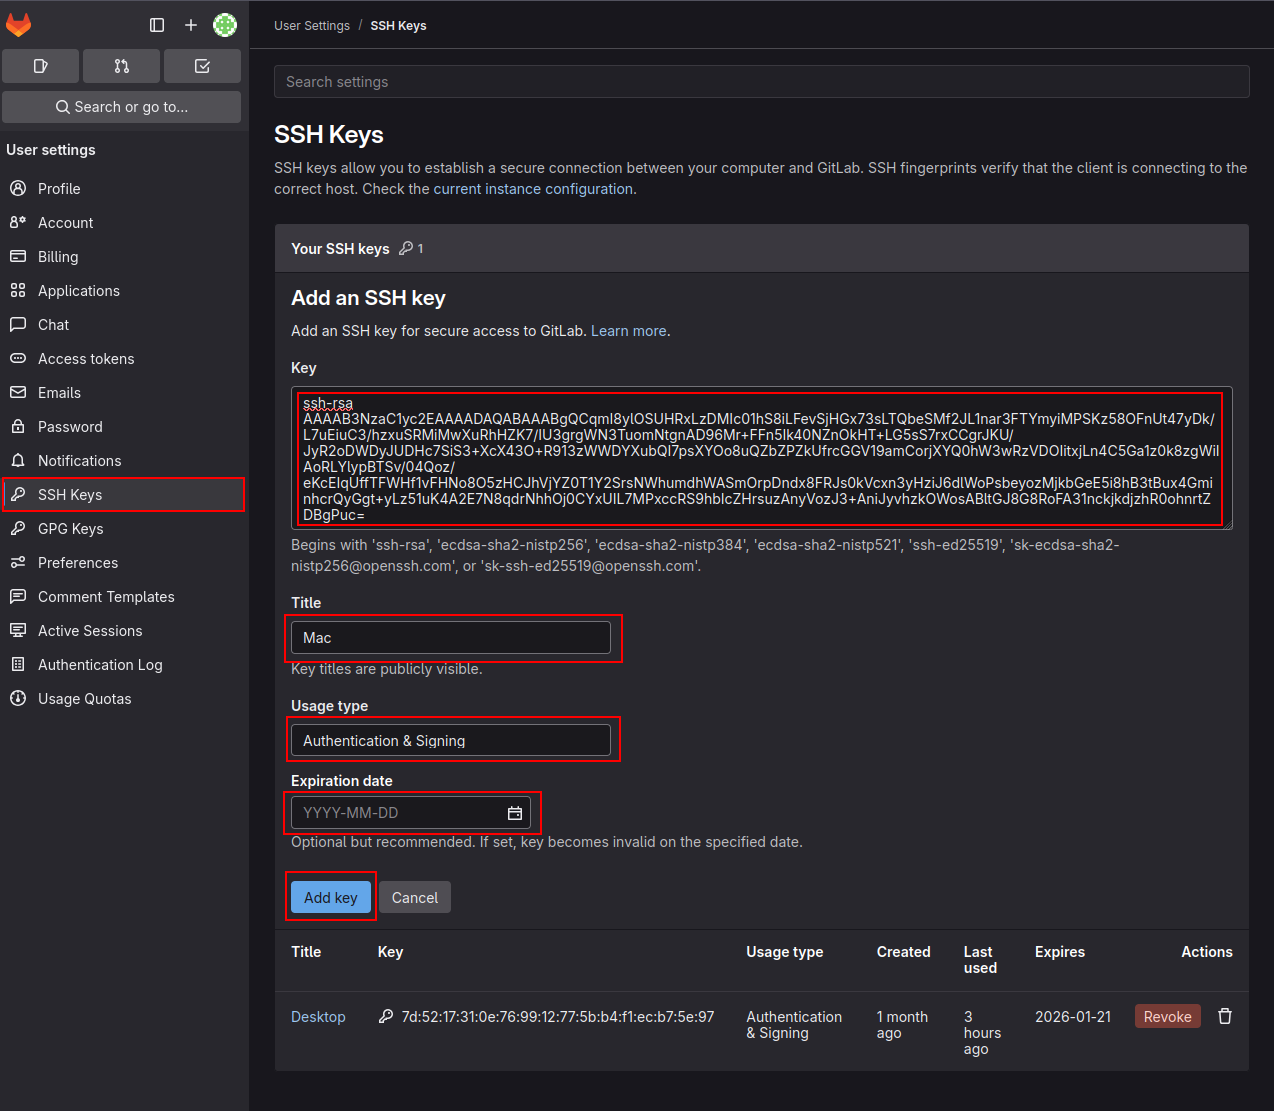Follow the Learn more link
Image resolution: width=1274 pixels, height=1111 pixels.
point(629,331)
